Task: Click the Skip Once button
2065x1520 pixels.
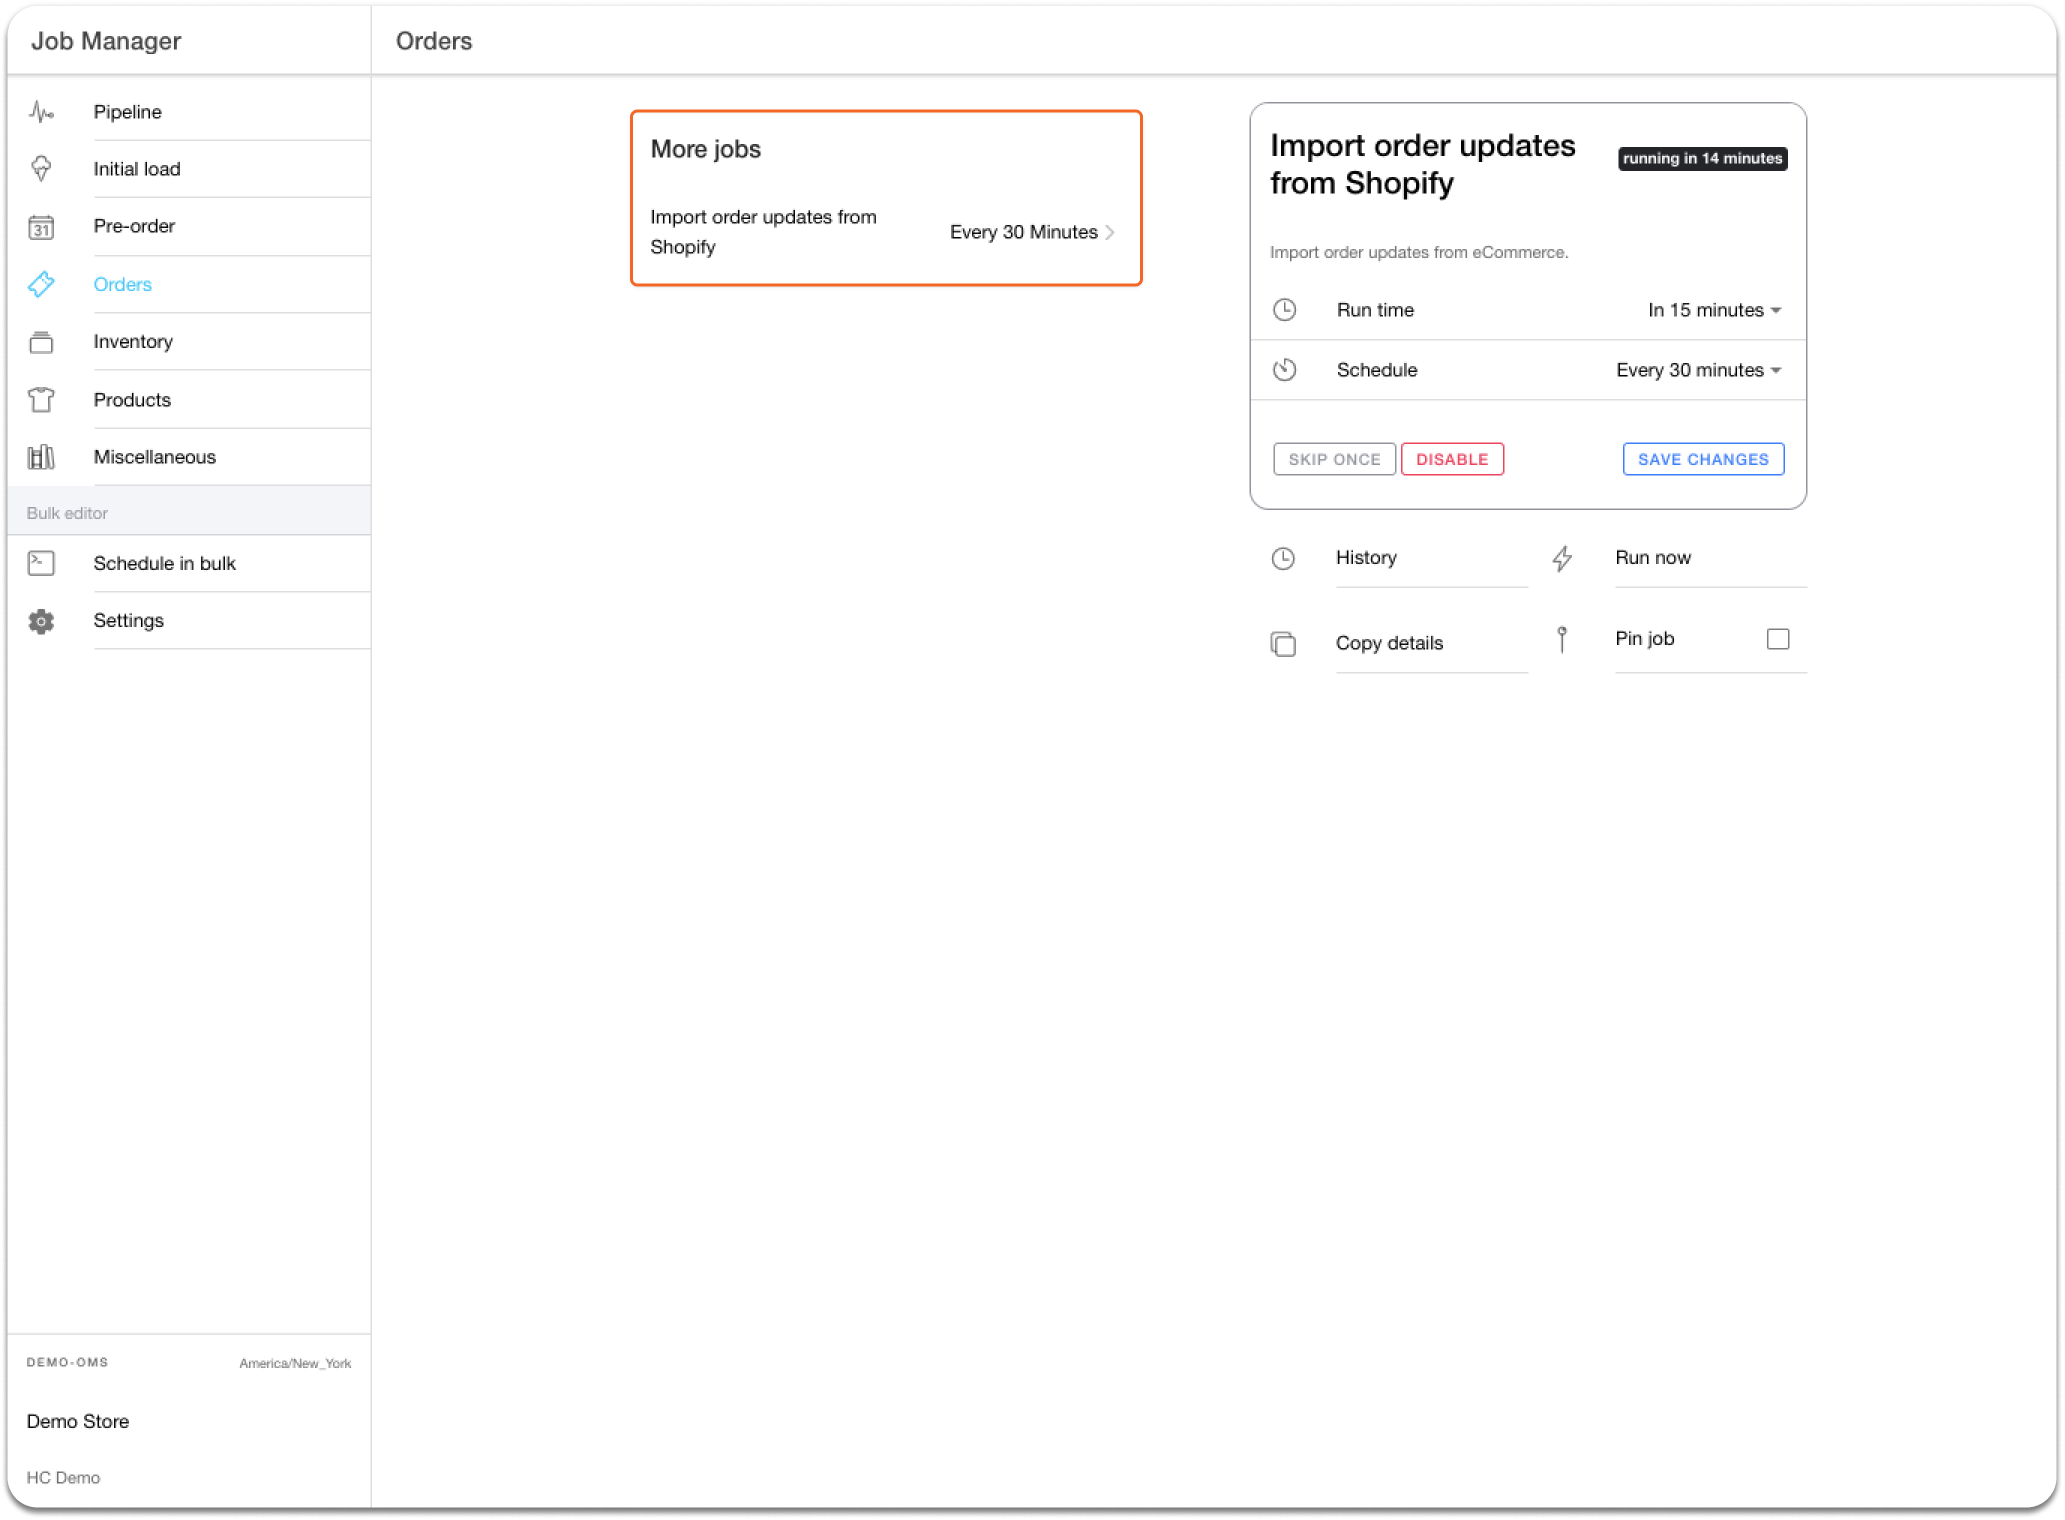Action: (x=1334, y=459)
